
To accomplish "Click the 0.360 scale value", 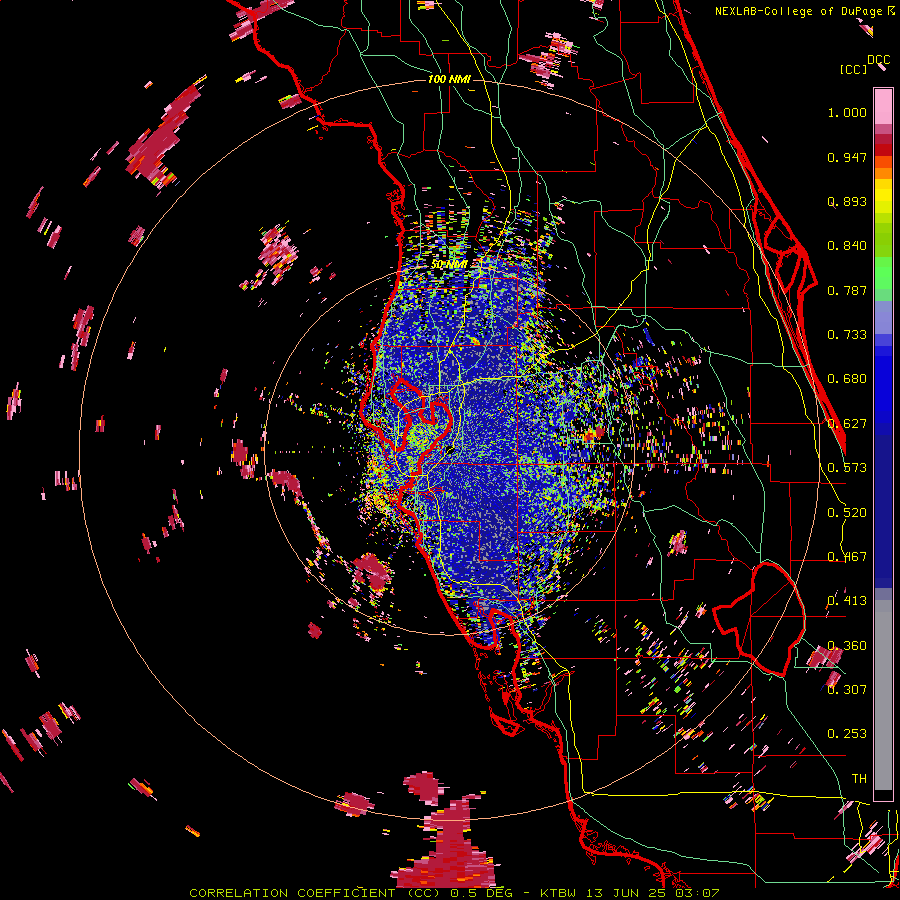I will click(847, 646).
